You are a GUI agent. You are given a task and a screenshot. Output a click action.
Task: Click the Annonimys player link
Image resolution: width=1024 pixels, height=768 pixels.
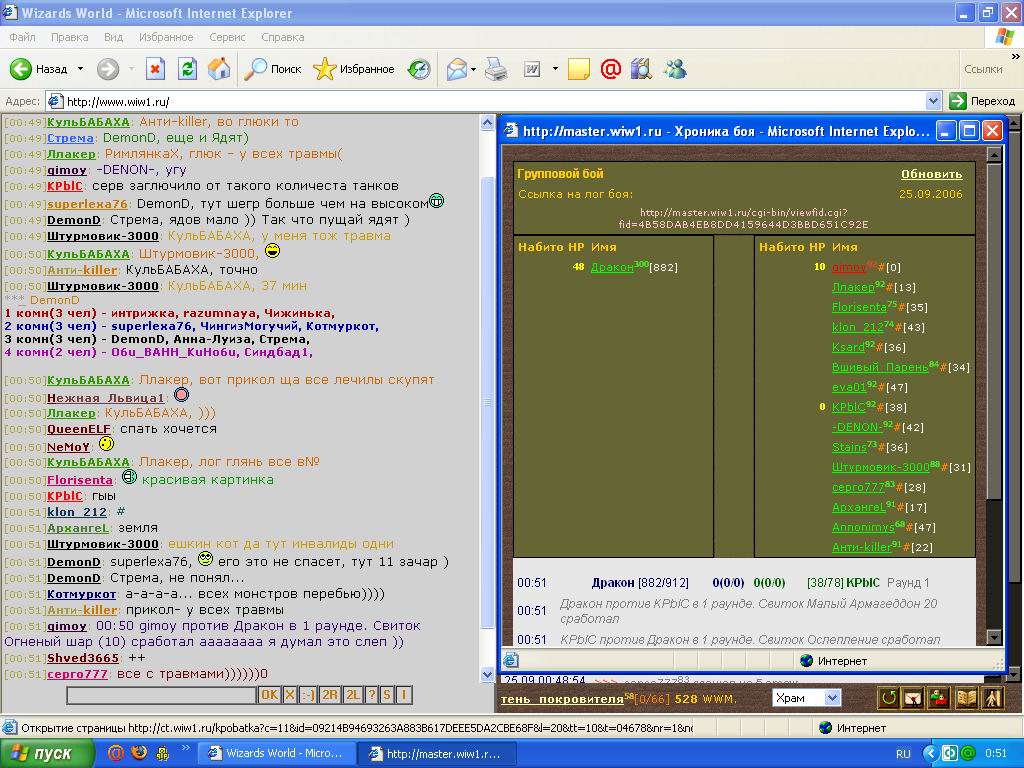[863, 527]
